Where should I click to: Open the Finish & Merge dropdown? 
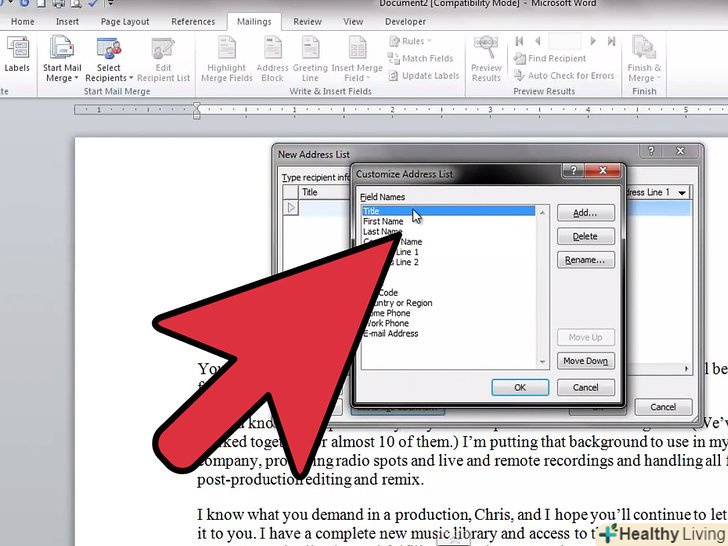coord(644,59)
